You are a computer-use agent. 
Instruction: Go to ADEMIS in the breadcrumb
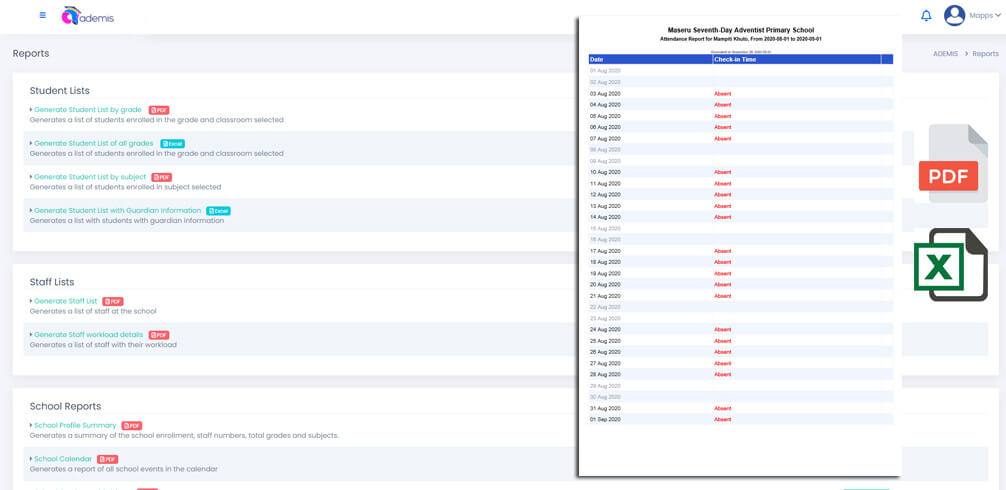pyautogui.click(x=945, y=54)
